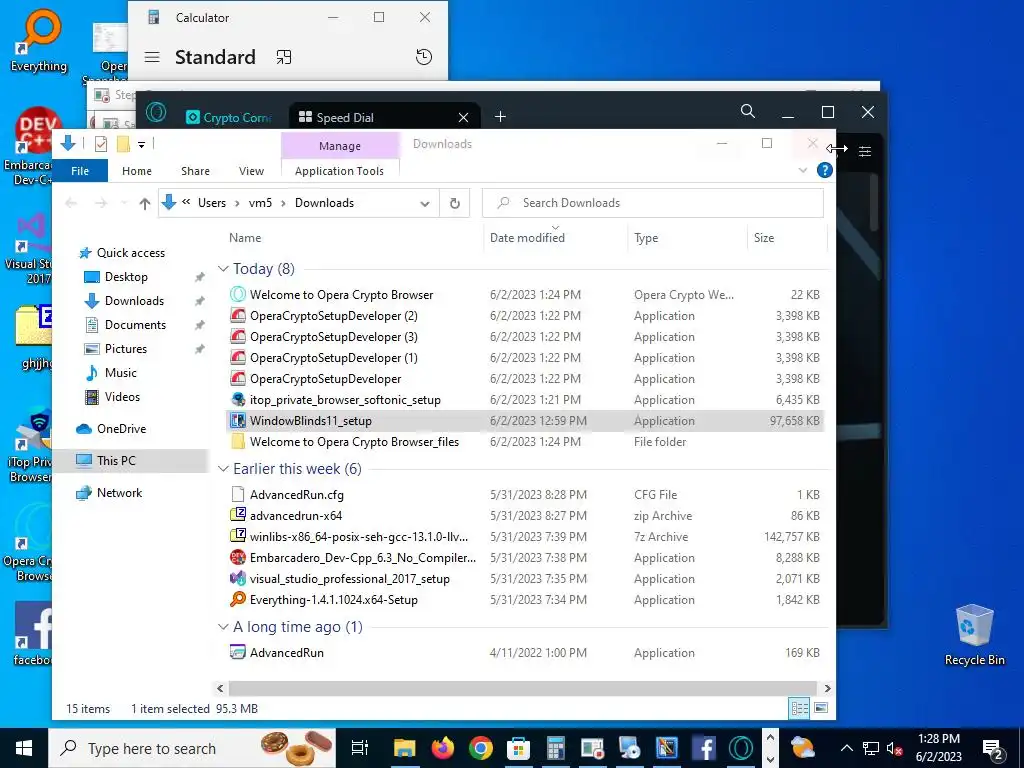The image size is (1024, 768).
Task: Select Network in navigation pane
Action: tap(120, 493)
